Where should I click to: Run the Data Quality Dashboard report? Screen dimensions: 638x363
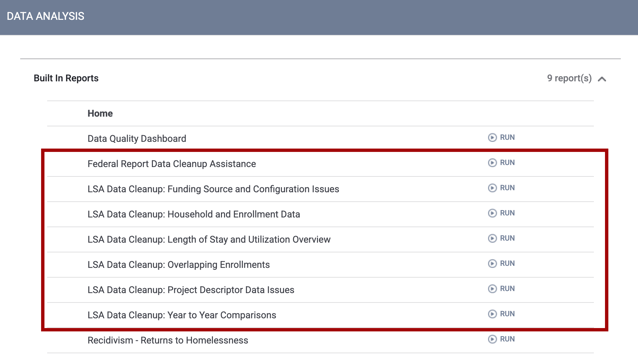click(501, 138)
